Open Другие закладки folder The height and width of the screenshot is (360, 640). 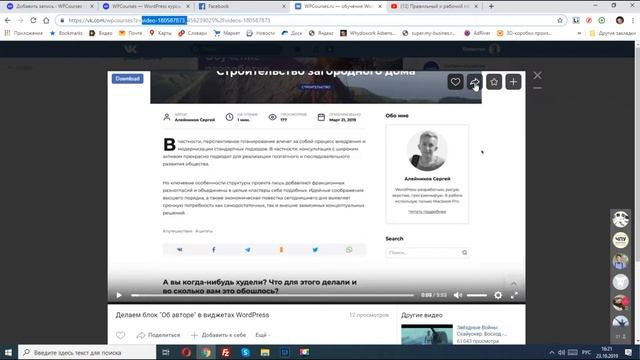click(612, 33)
